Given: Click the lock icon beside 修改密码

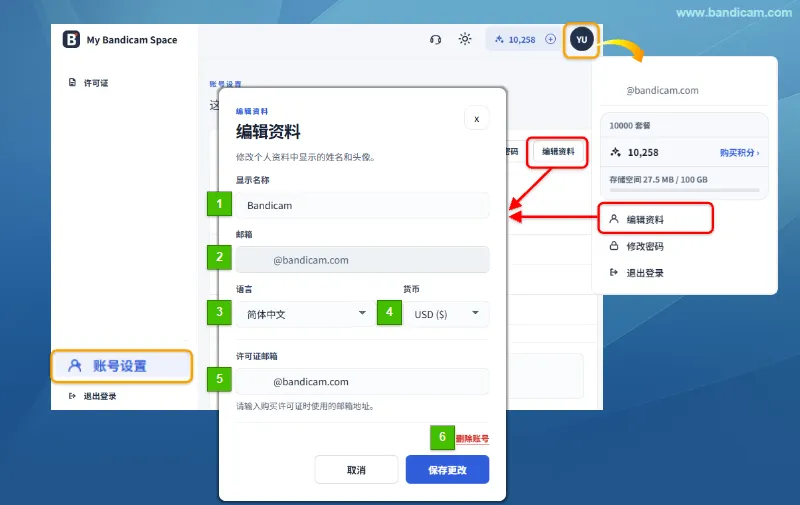Looking at the screenshot, I should point(614,246).
